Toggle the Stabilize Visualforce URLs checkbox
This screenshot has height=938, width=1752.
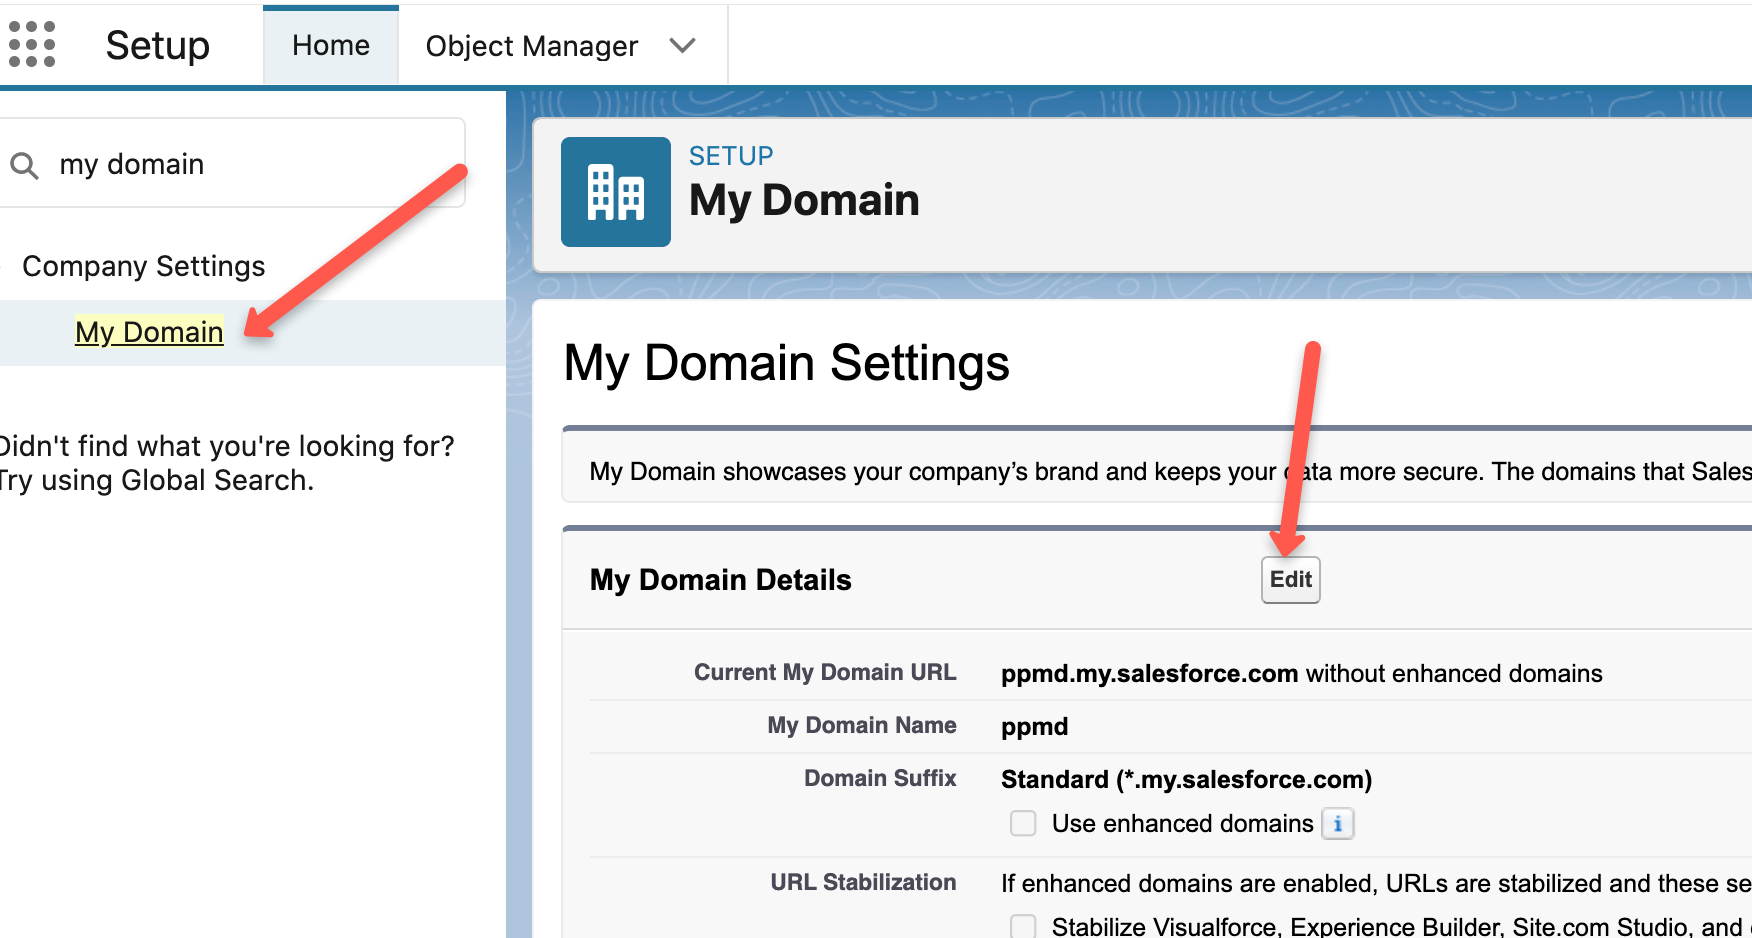point(1023,926)
